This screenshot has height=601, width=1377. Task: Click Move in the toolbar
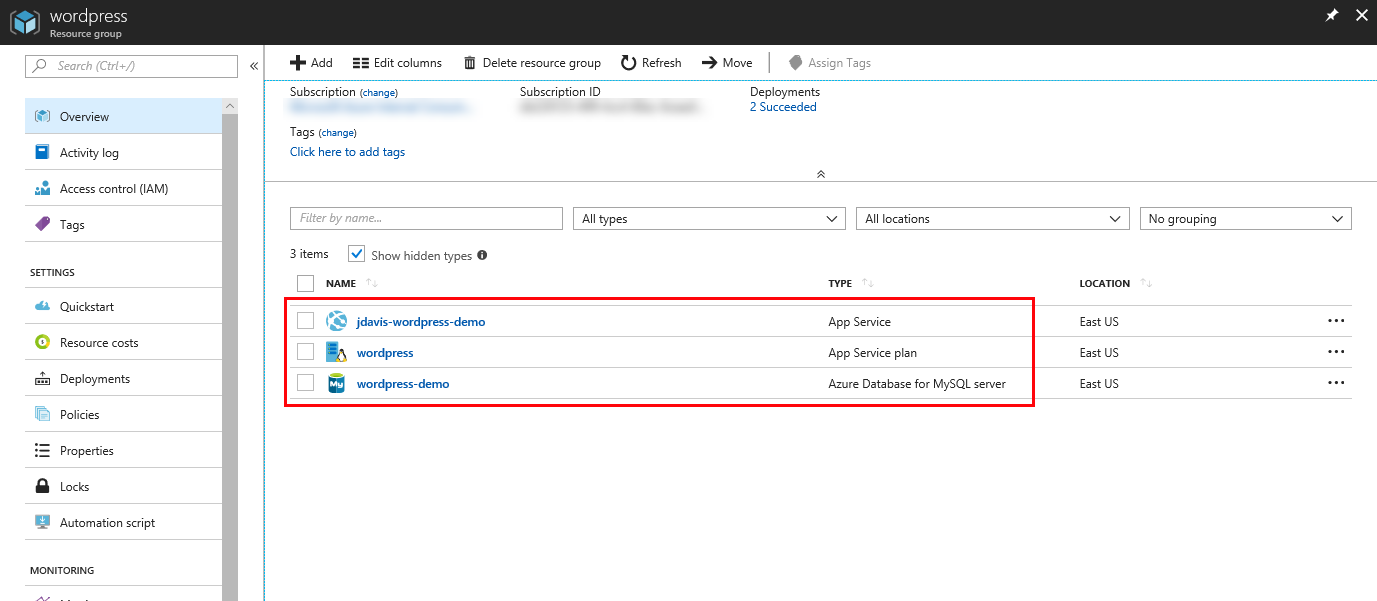click(x=727, y=63)
